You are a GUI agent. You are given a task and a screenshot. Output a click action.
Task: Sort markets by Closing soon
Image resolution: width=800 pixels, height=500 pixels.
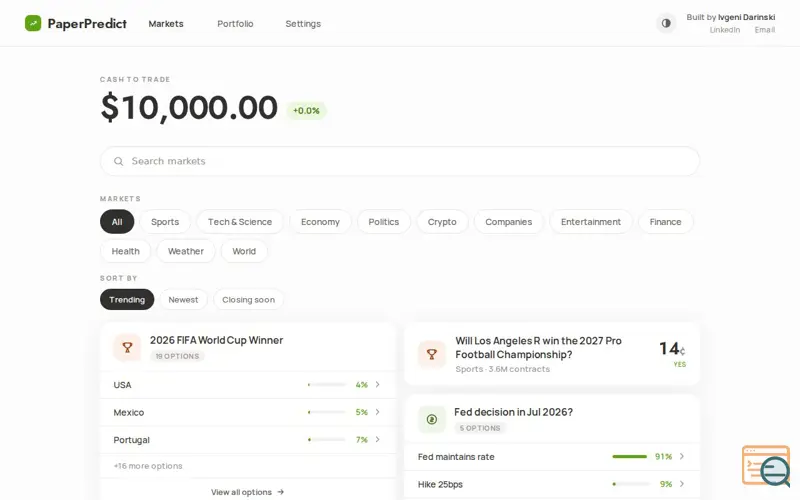pyautogui.click(x=248, y=299)
